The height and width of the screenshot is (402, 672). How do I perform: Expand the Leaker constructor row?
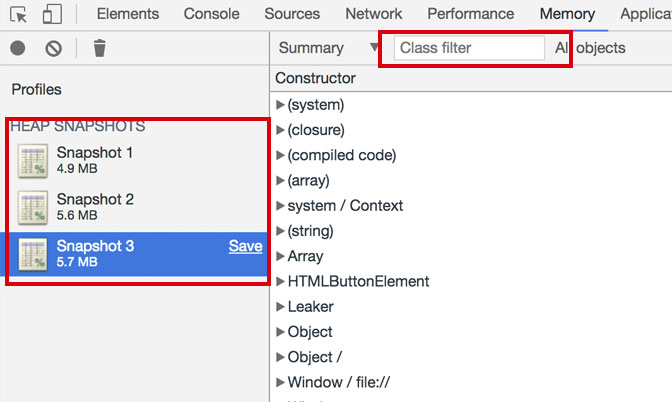281,307
